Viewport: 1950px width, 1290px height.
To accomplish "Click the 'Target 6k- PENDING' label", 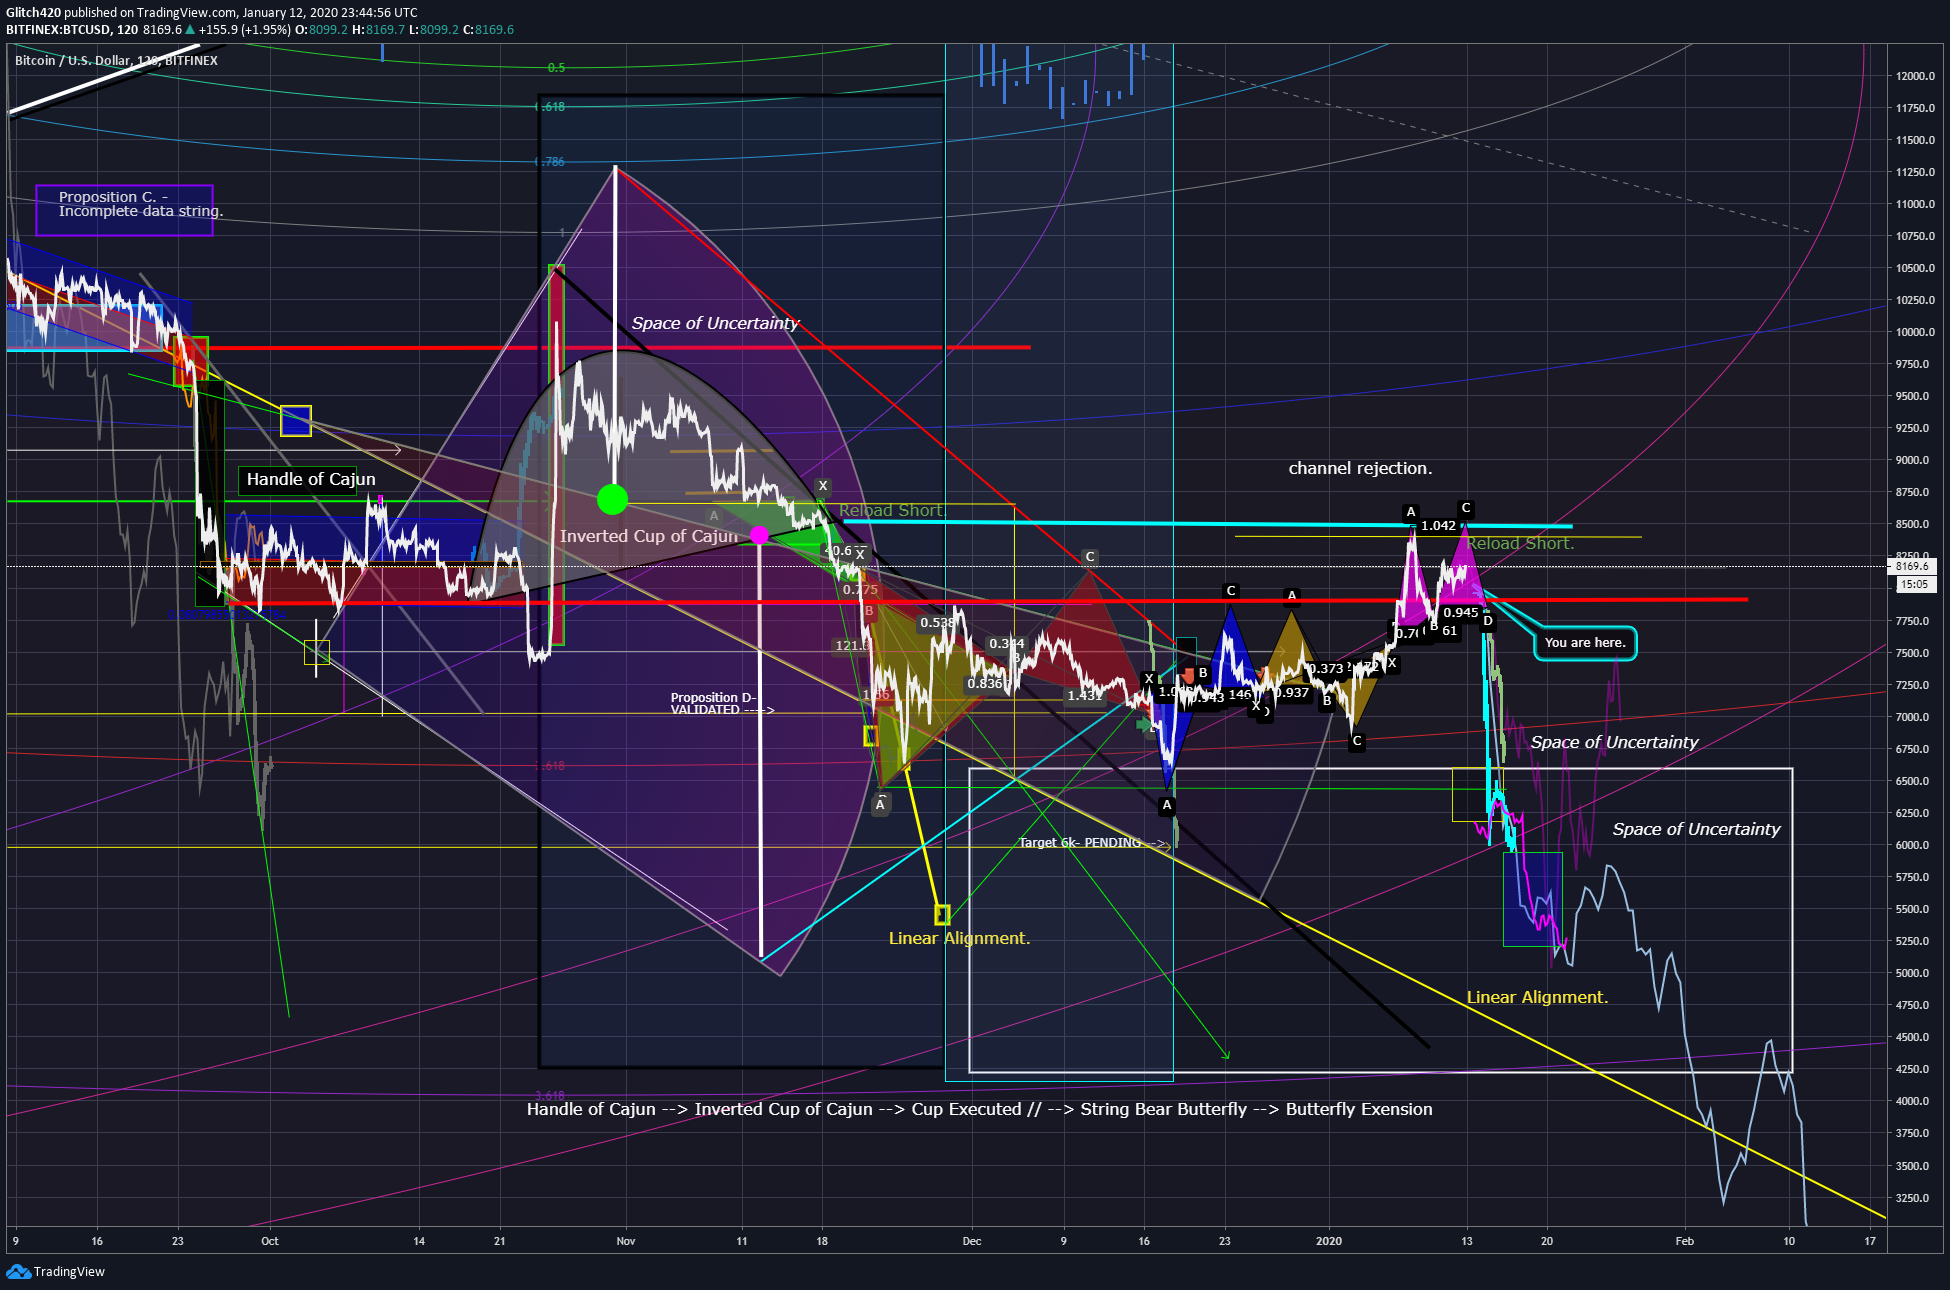I will pyautogui.click(x=1080, y=843).
